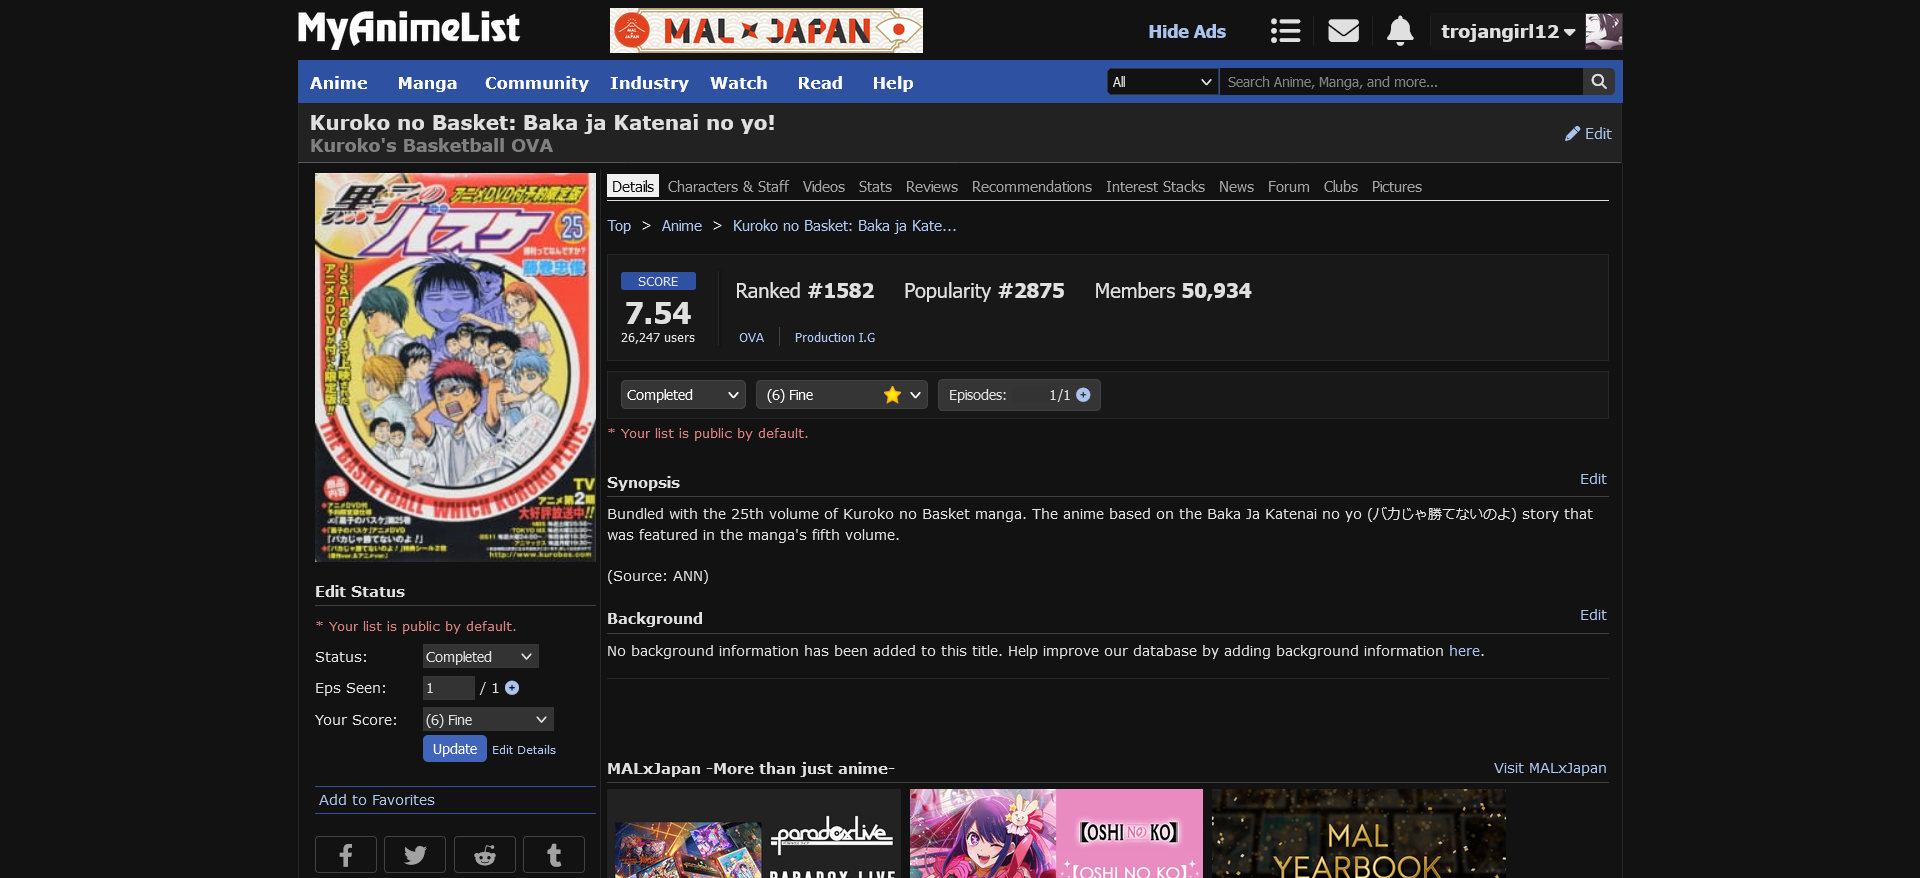Image resolution: width=1920 pixels, height=878 pixels.
Task: Open the Read menu
Action: [x=820, y=83]
